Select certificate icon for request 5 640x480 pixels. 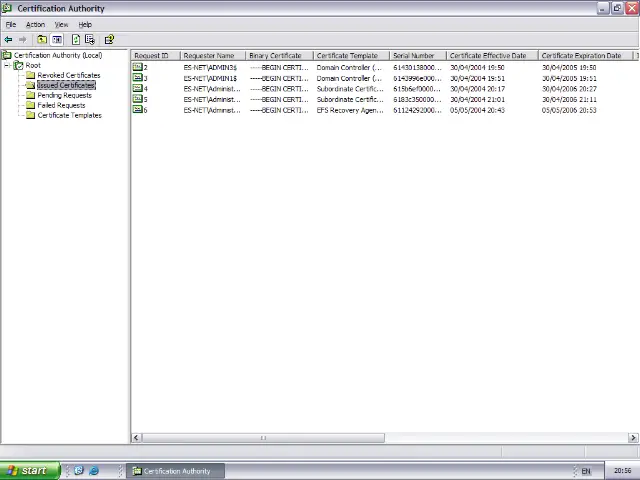point(138,99)
